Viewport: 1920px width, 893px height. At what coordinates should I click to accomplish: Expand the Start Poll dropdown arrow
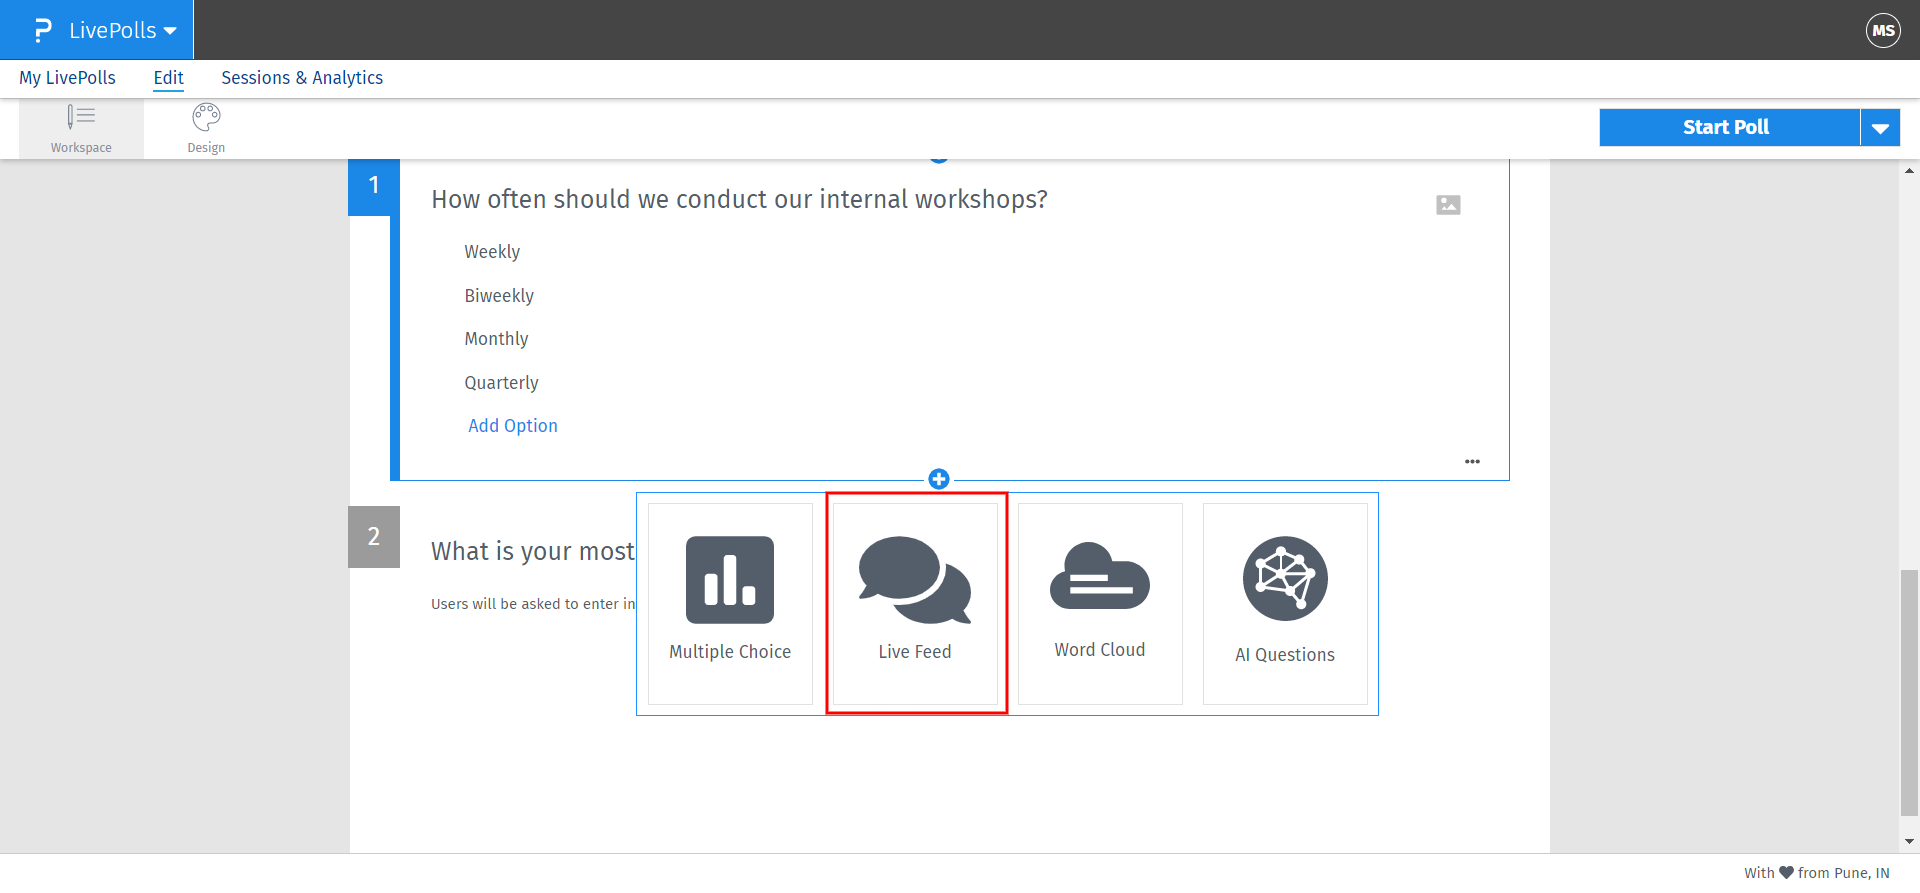(x=1880, y=128)
